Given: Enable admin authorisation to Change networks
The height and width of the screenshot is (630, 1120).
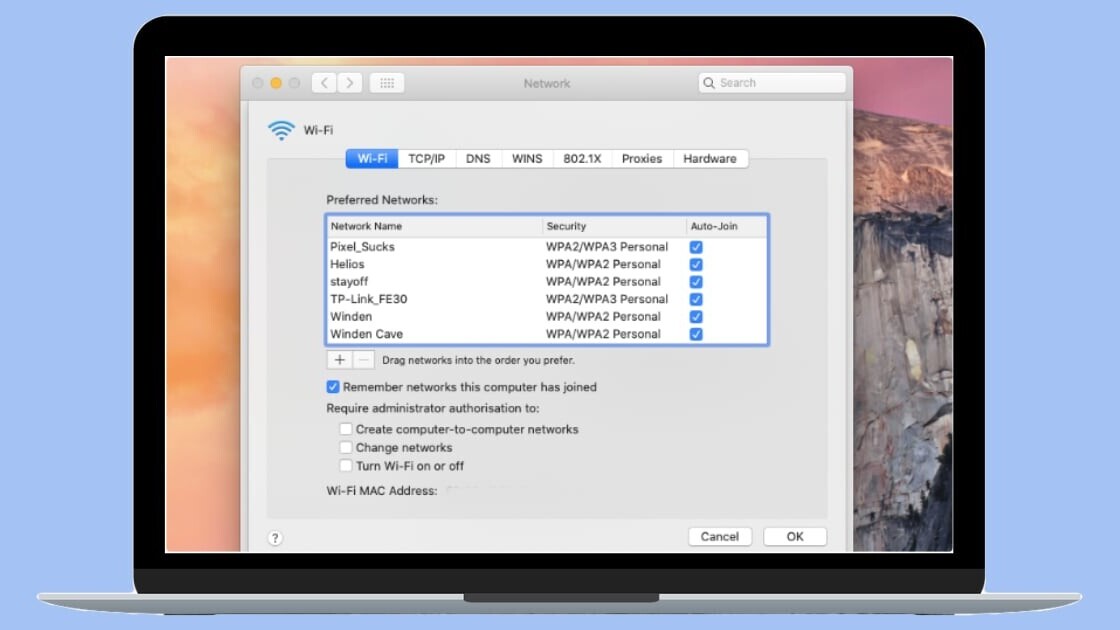Looking at the screenshot, I should click(346, 447).
